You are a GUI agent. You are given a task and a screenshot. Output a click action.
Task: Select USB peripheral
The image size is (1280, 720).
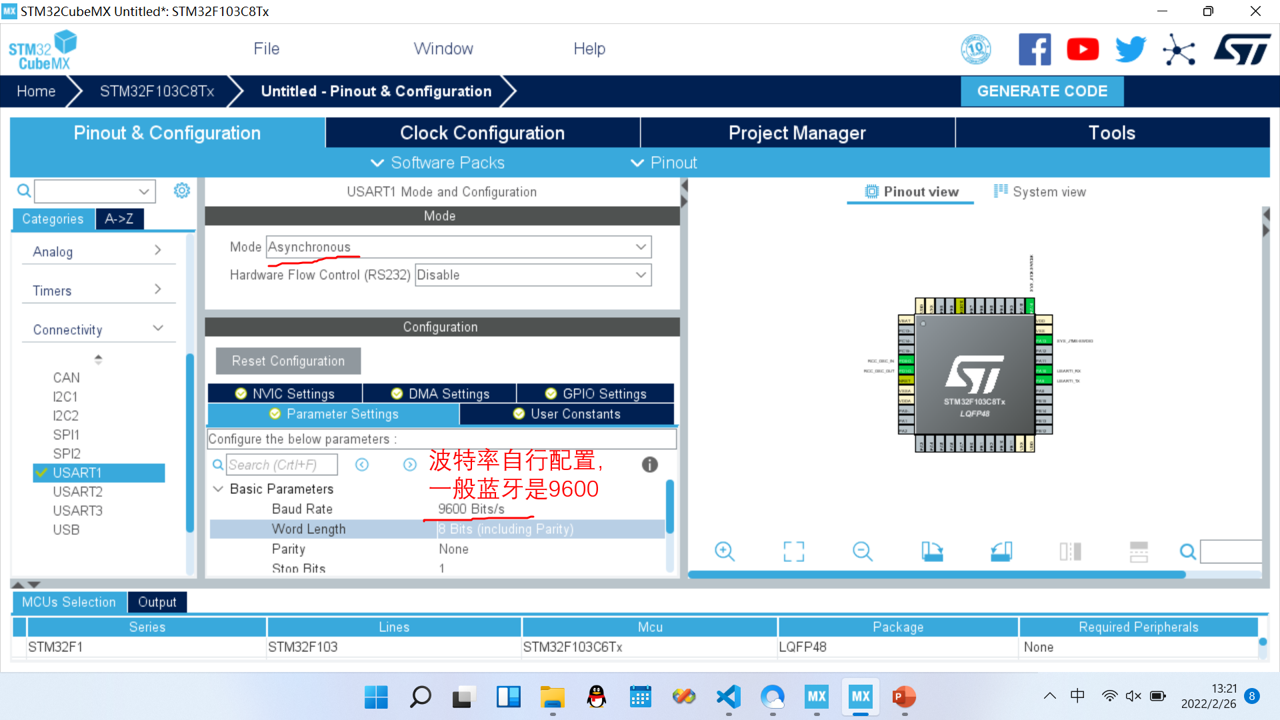[x=66, y=529]
